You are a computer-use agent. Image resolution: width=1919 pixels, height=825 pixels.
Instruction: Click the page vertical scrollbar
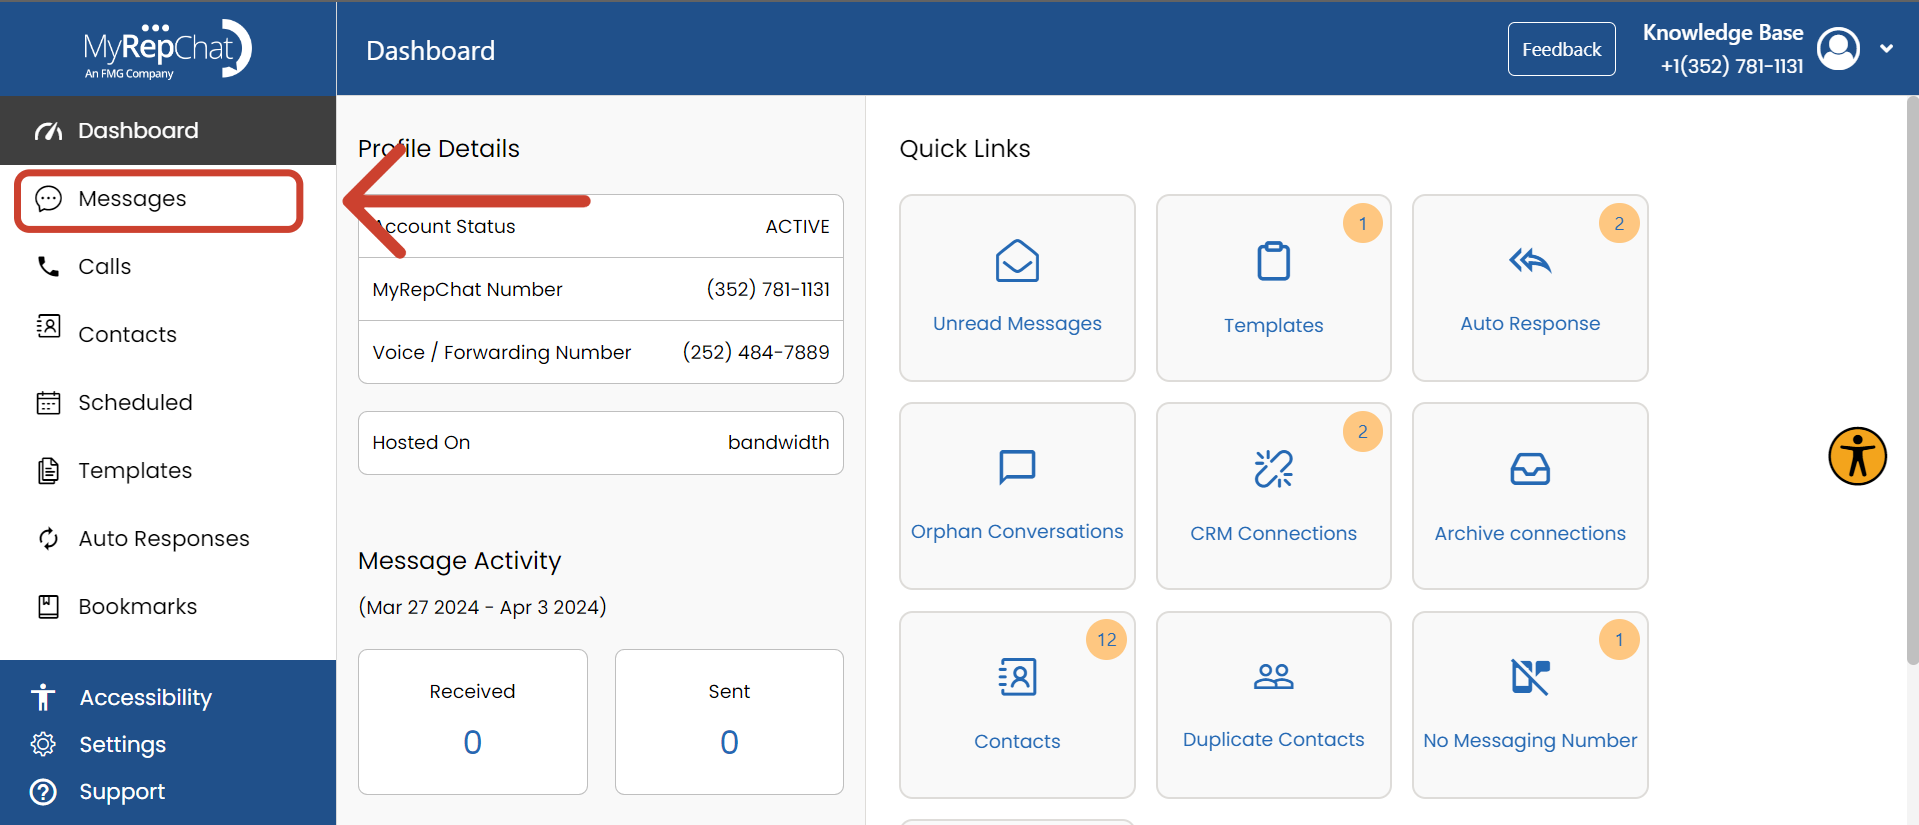1911,380
